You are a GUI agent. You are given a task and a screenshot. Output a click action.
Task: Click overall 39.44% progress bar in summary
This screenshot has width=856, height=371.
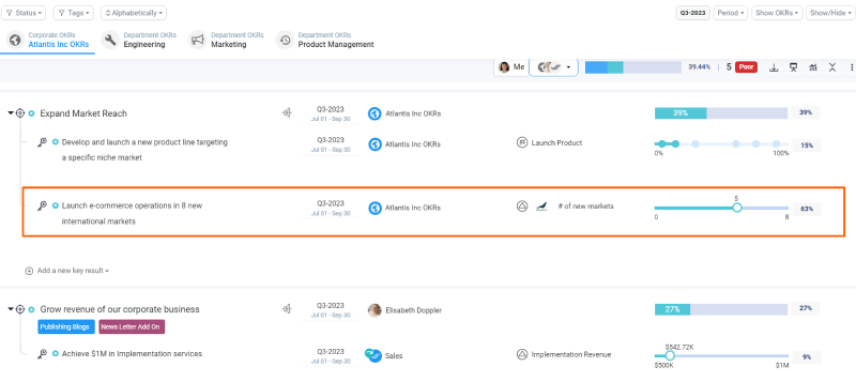[x=633, y=67]
